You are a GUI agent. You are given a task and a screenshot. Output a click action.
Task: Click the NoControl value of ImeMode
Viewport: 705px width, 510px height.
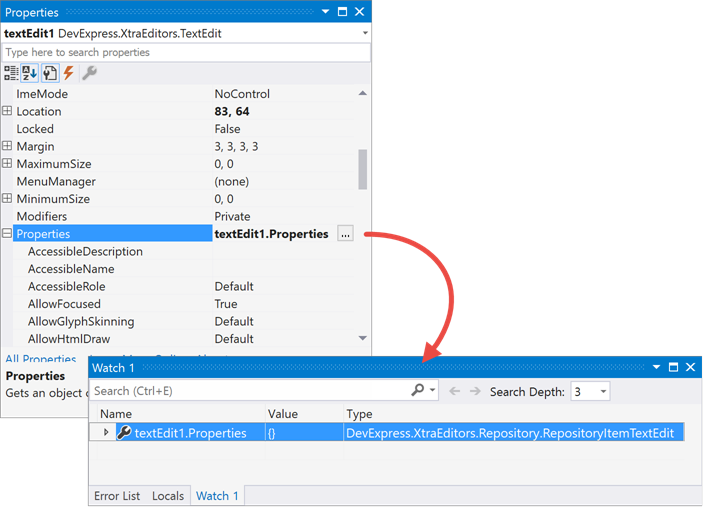click(242, 94)
